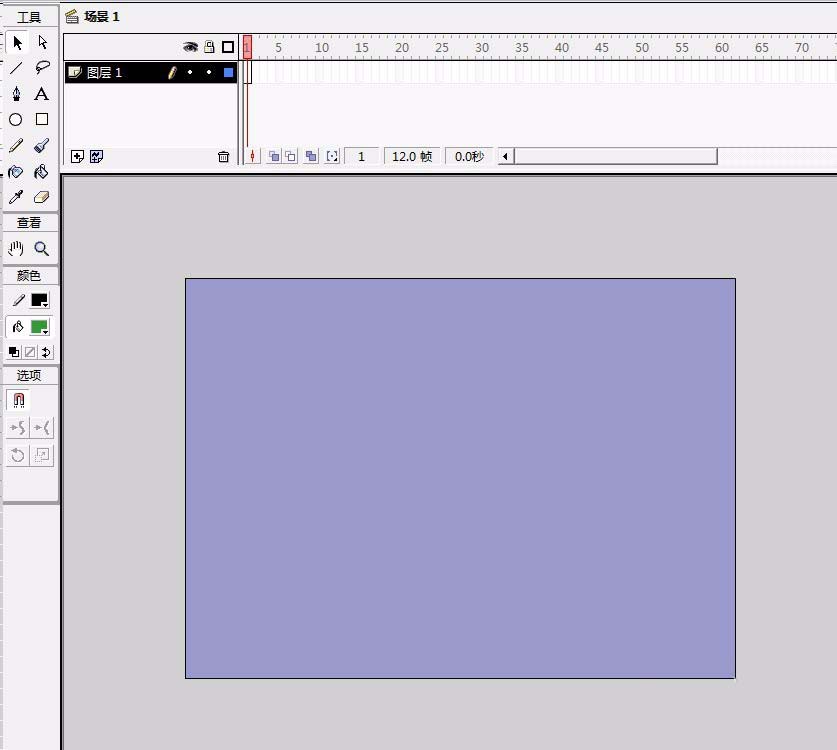Viewport: 837px width, 750px height.
Task: Click the timeline horizontal scrollbar thumb
Action: coord(615,156)
